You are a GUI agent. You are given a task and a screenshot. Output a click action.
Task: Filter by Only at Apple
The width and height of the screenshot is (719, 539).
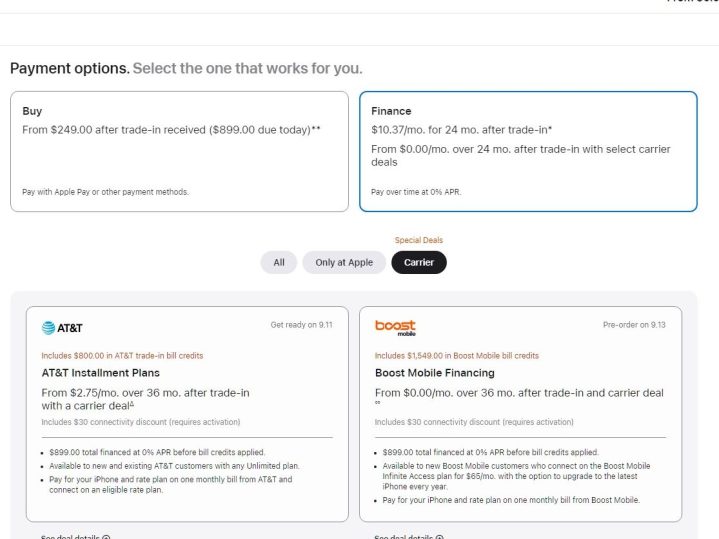(x=344, y=262)
